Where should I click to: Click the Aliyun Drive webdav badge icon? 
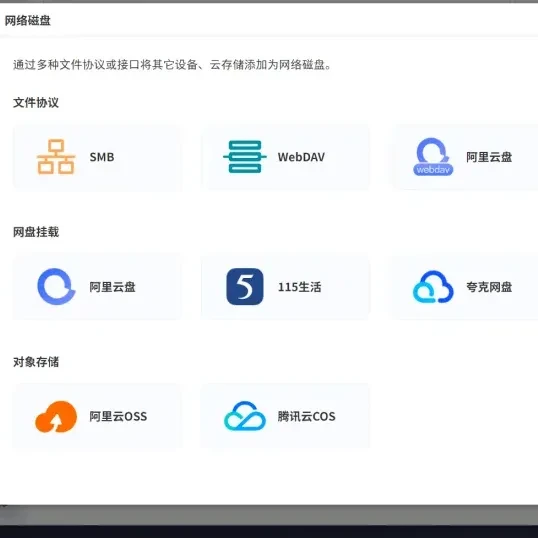click(x=433, y=157)
